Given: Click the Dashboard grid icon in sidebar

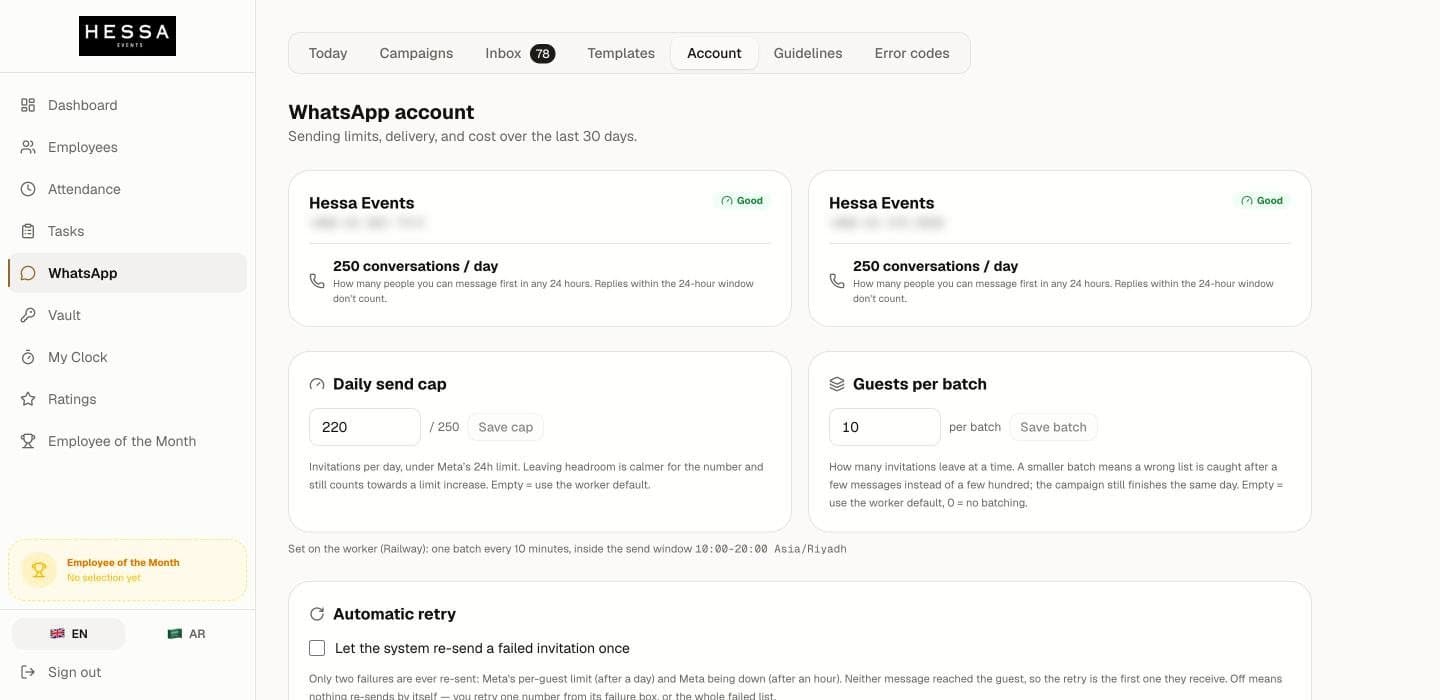Looking at the screenshot, I should point(28,105).
